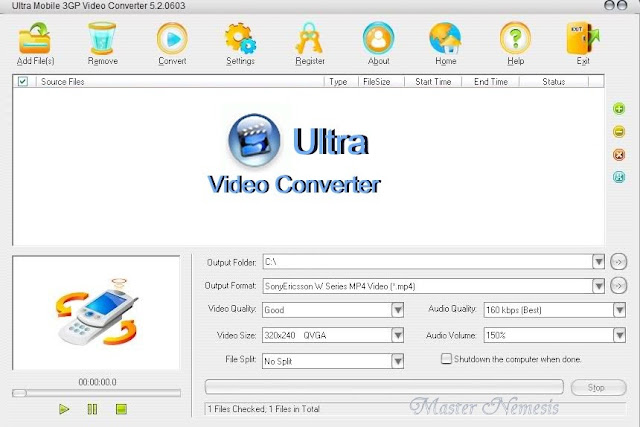The height and width of the screenshot is (427, 640).
Task: Click the Exit door icon
Action: (x=583, y=38)
